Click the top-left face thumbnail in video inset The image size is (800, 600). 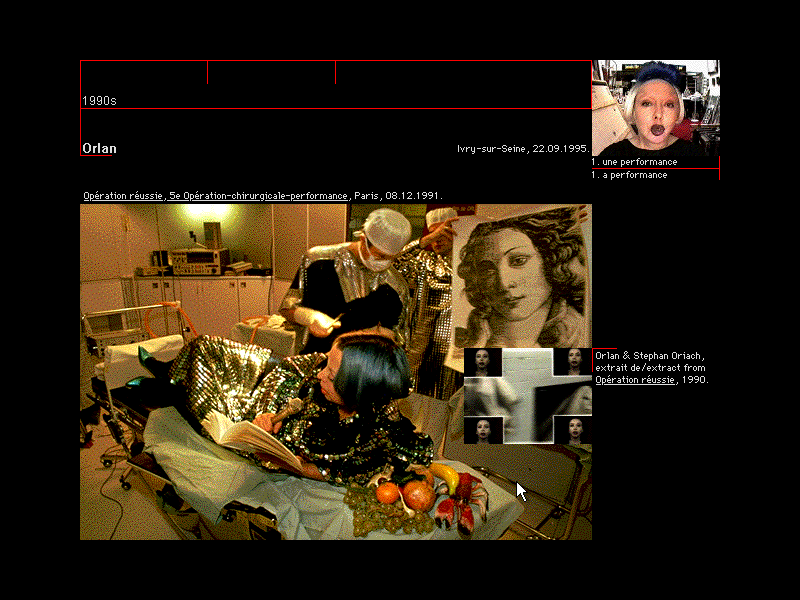483,362
